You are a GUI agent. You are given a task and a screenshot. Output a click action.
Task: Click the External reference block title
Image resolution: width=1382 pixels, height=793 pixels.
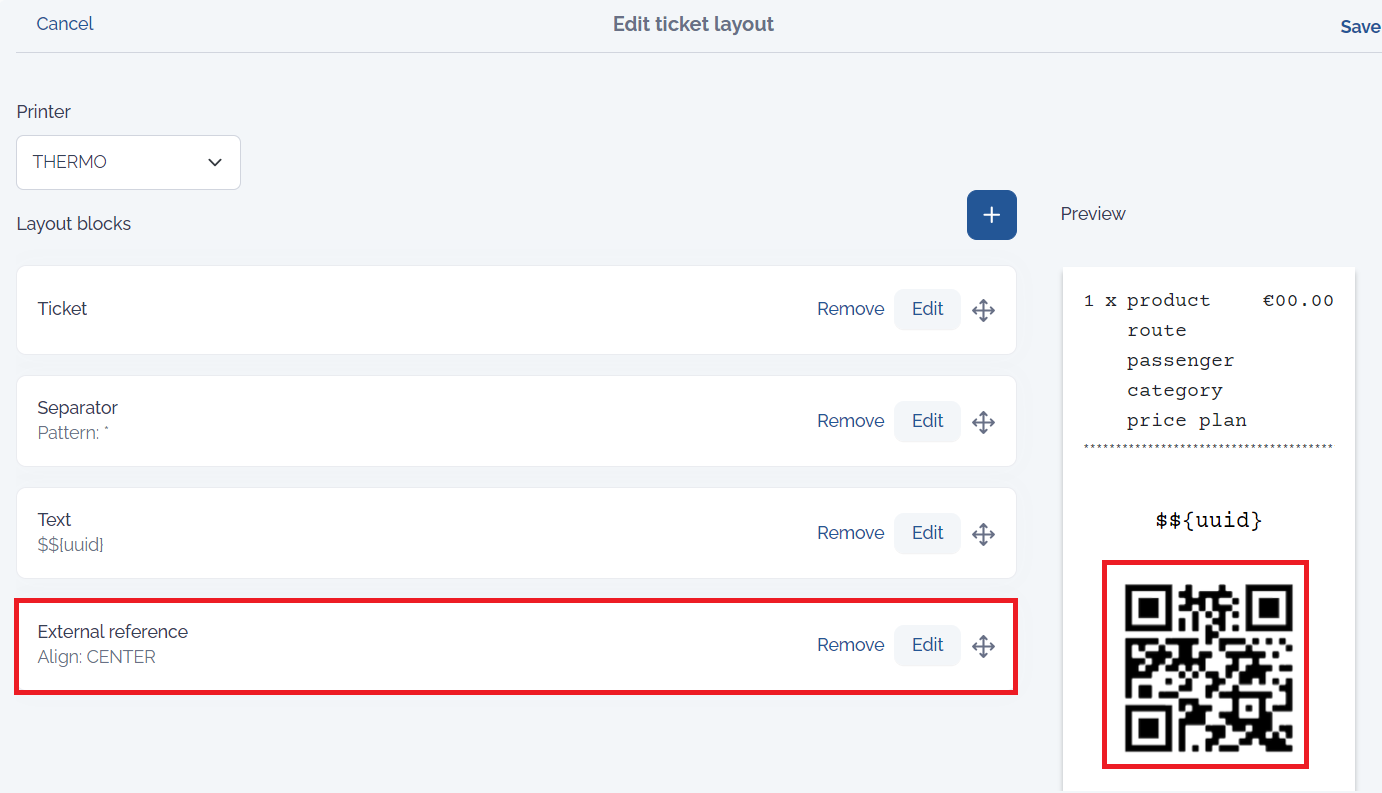point(112,632)
